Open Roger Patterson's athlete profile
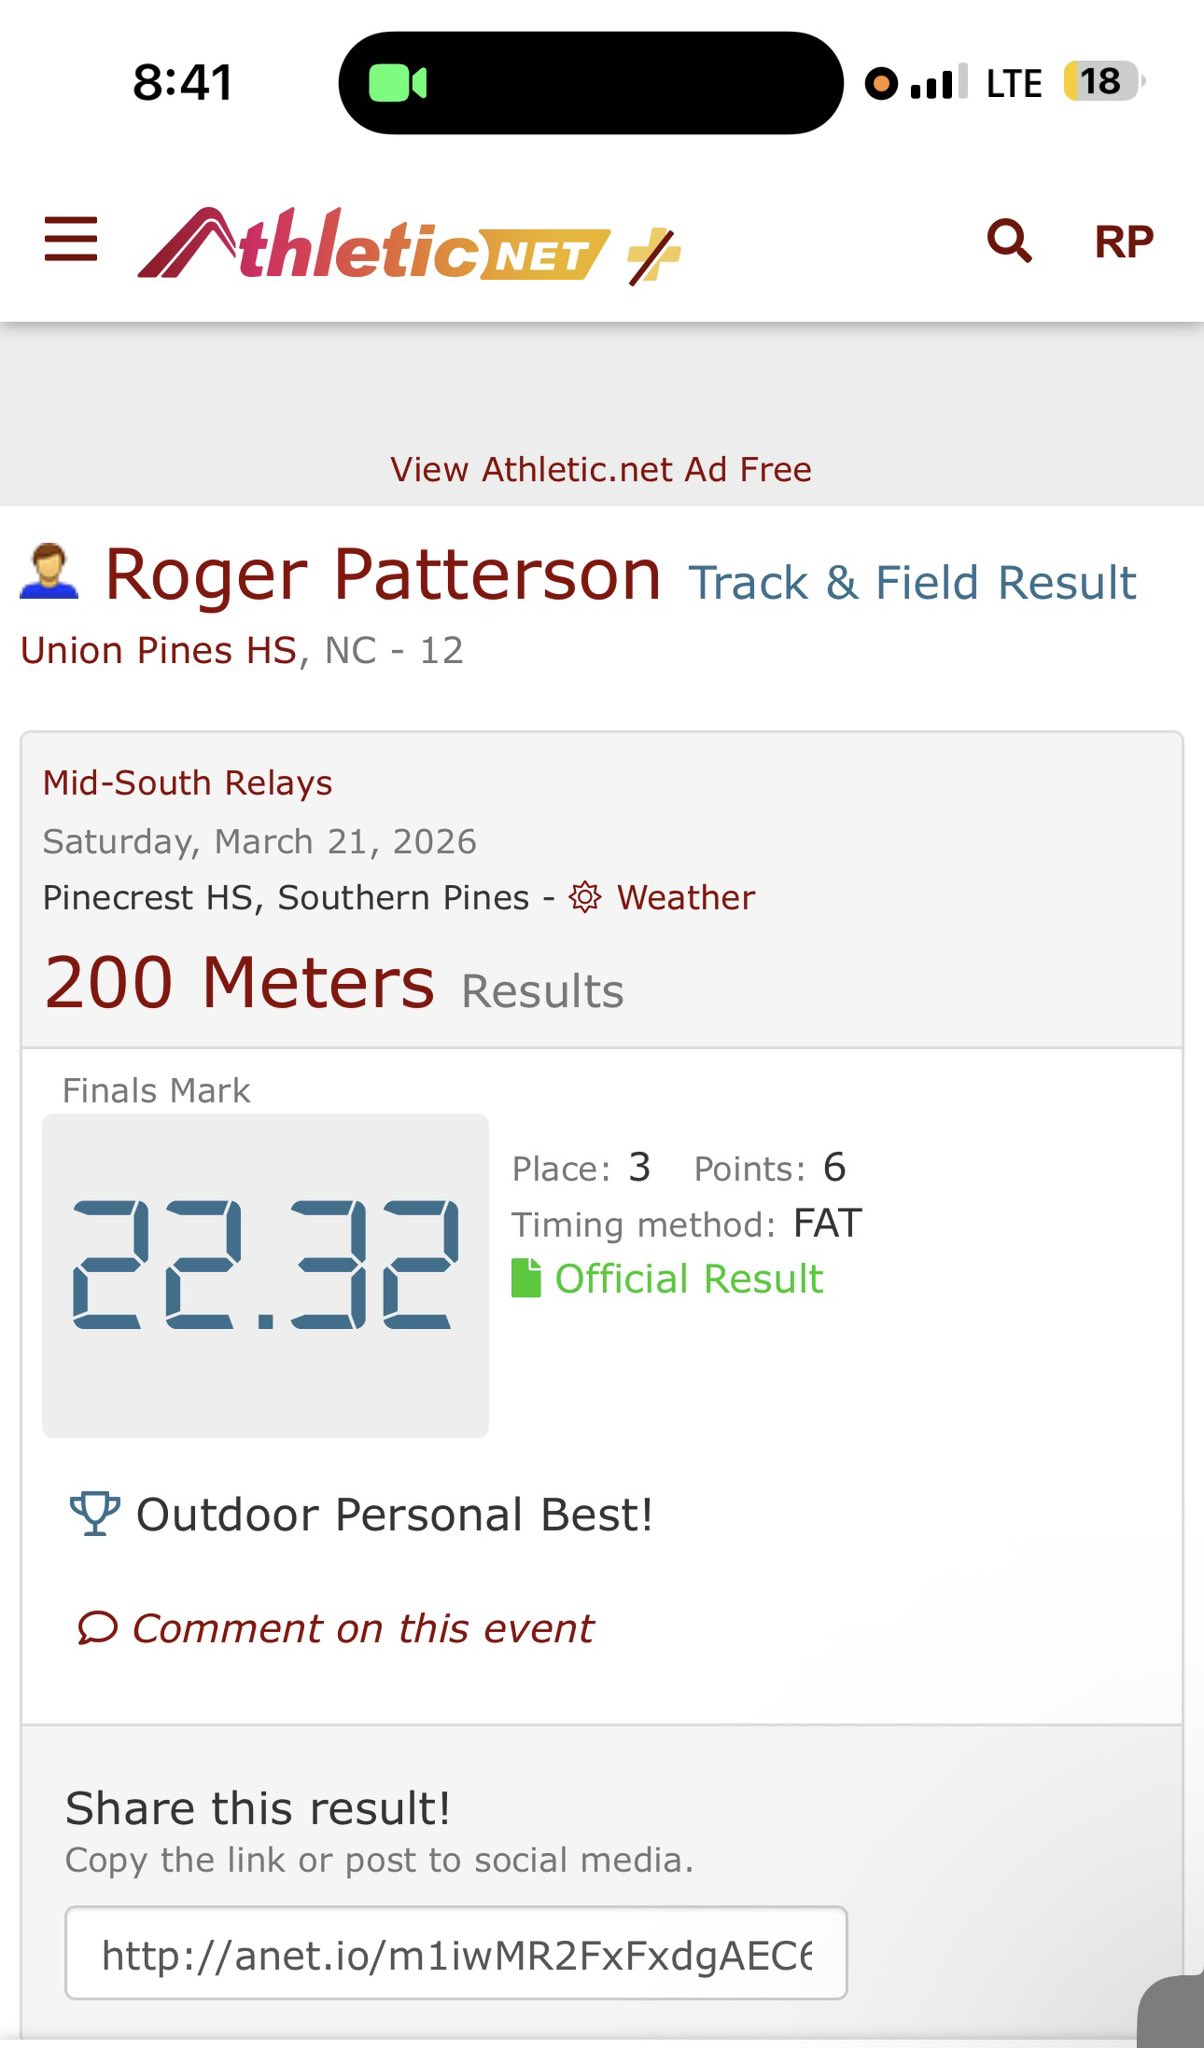 click(383, 575)
